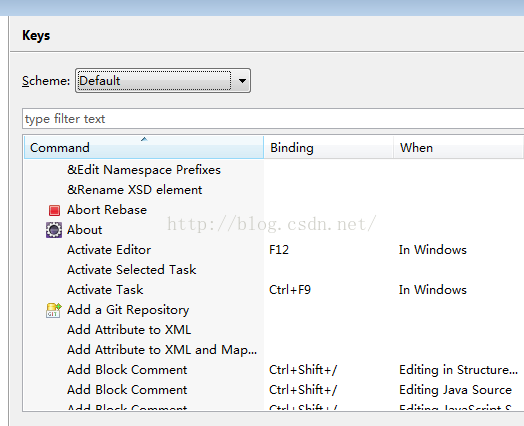Select Add Block Comment for Editing Java Source
The height and width of the screenshot is (426, 524).
(127, 390)
